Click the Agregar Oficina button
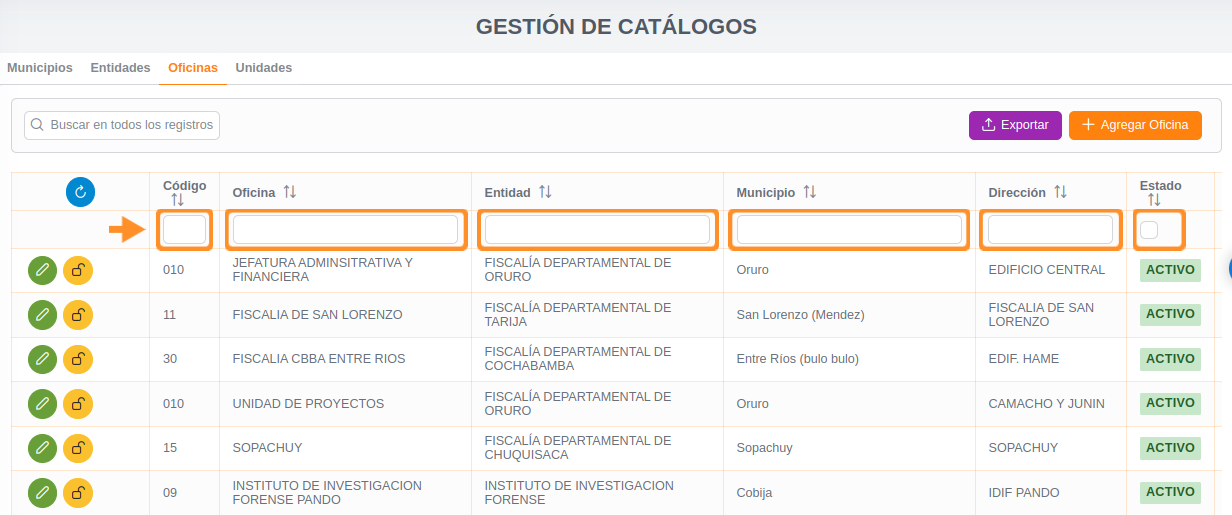This screenshot has height=515, width=1232. pyautogui.click(x=1135, y=125)
